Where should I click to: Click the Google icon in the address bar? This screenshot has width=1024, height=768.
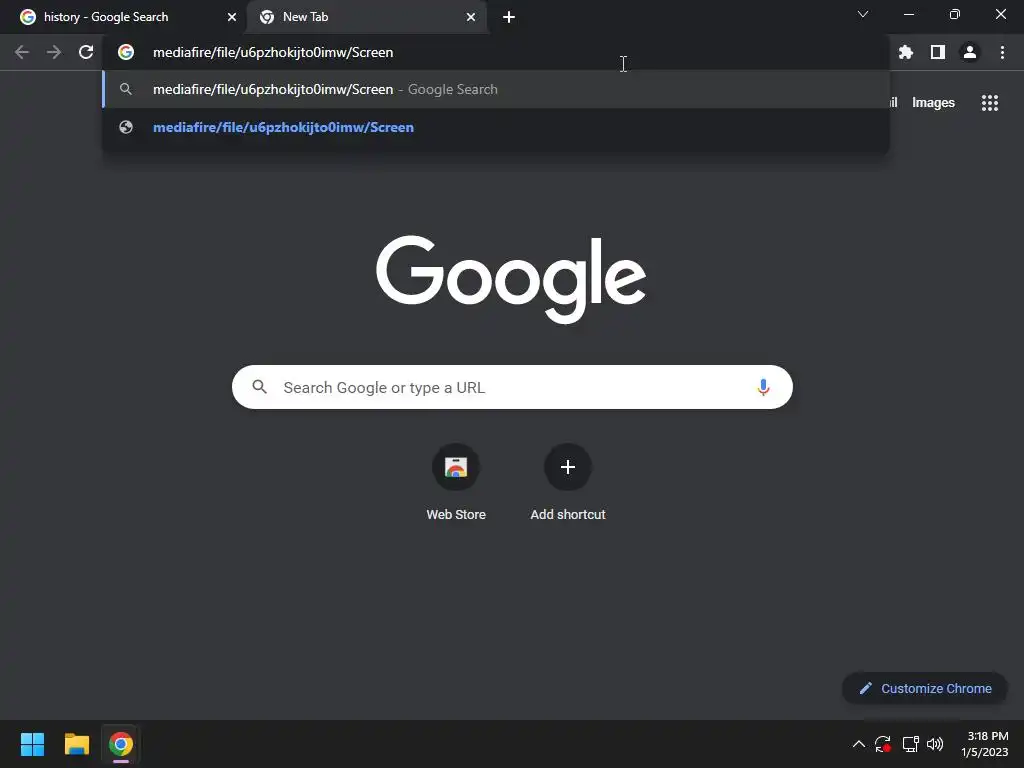point(126,52)
